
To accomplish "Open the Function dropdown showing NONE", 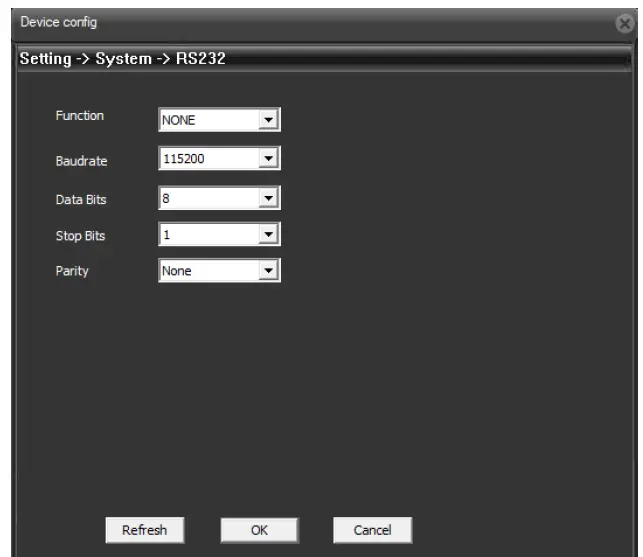I will click(219, 120).
